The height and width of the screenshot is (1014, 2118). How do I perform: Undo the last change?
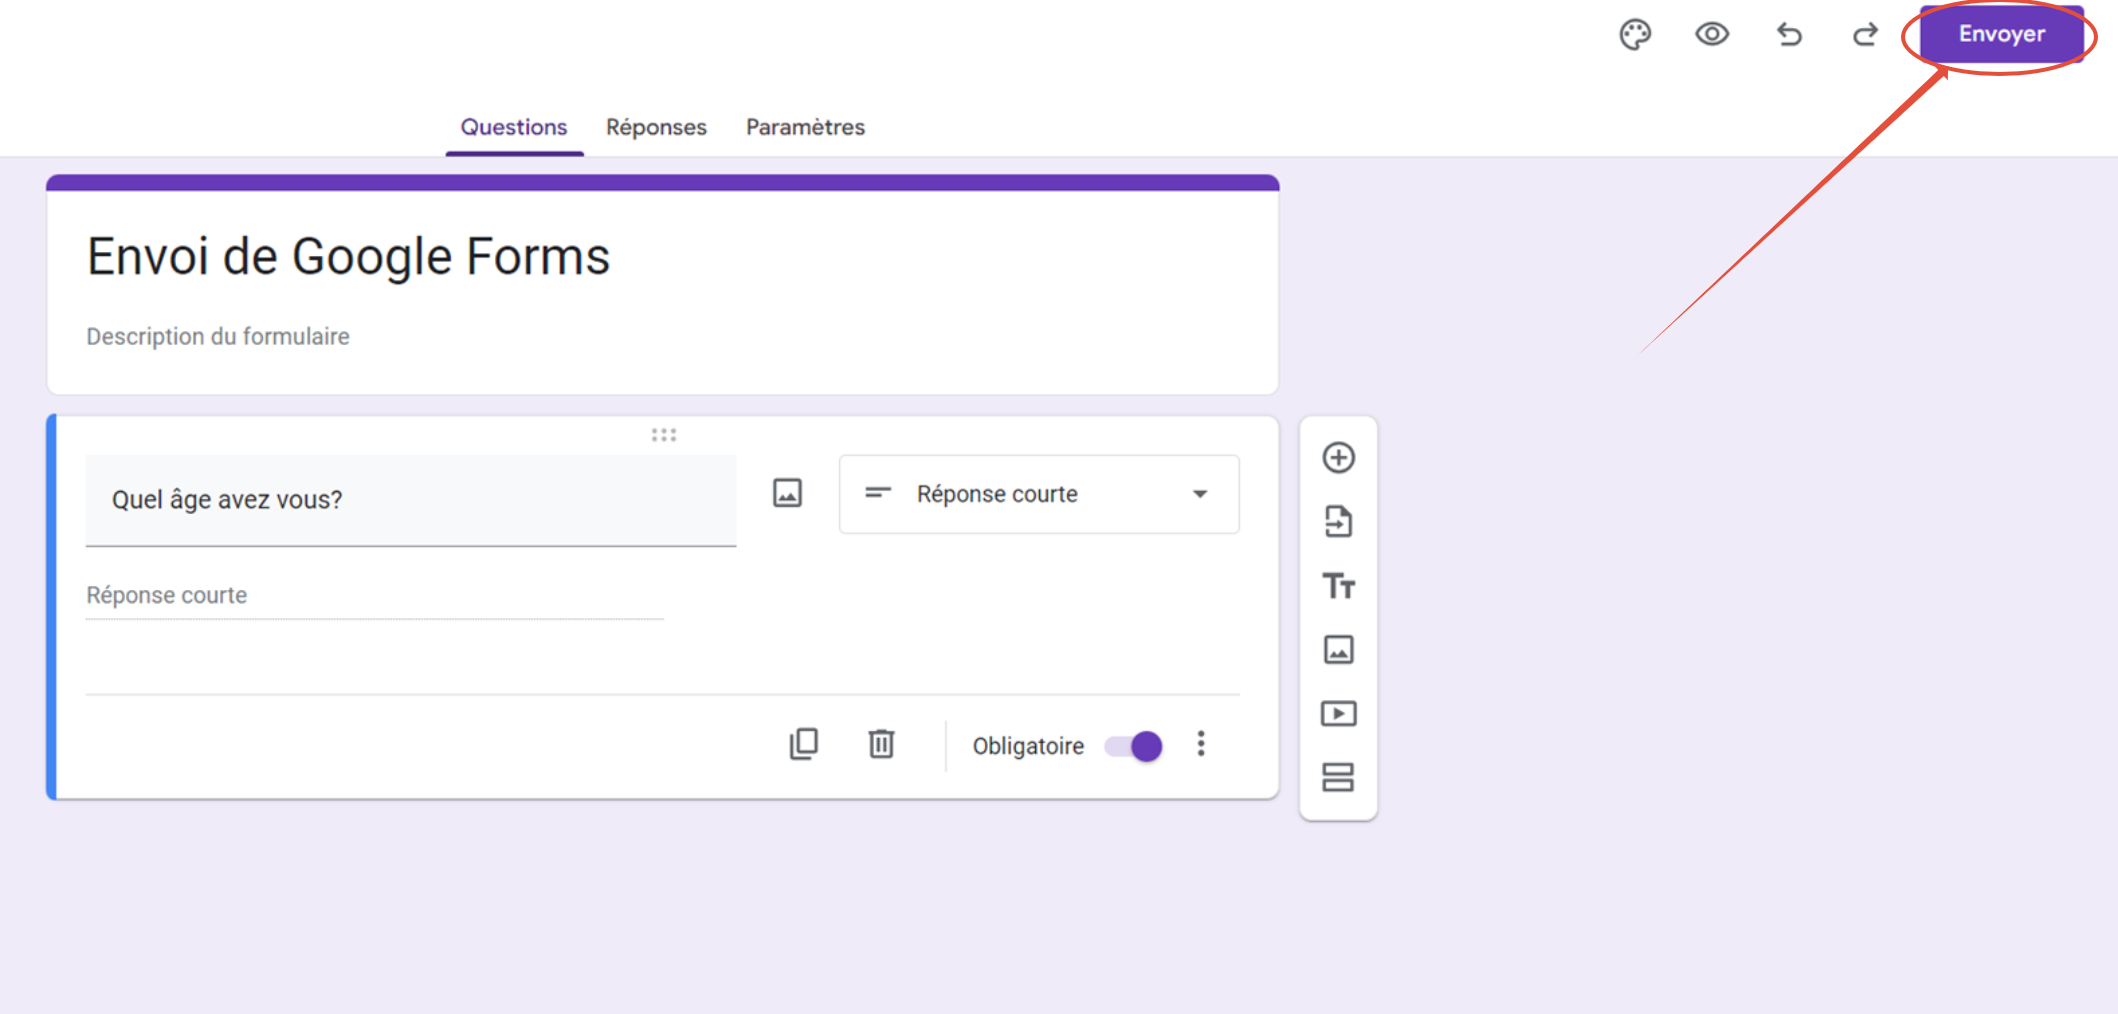coord(1789,35)
